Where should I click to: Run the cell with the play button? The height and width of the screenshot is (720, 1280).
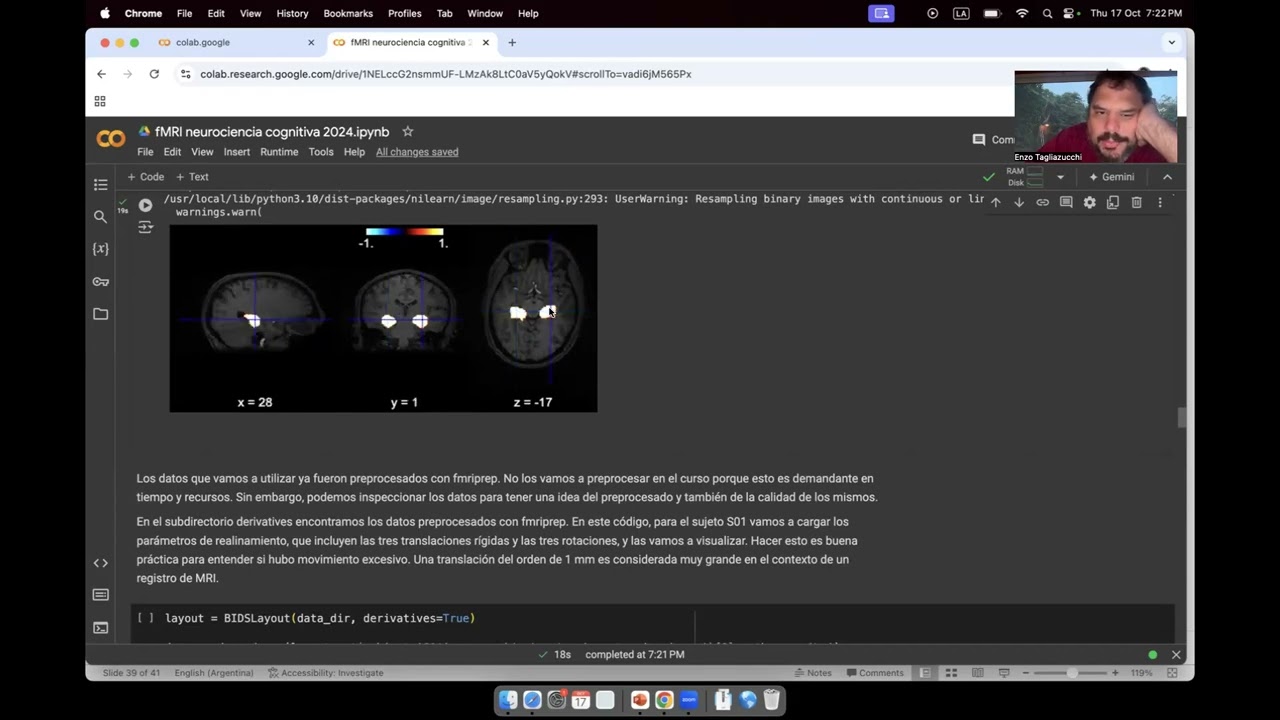pyautogui.click(x=145, y=206)
